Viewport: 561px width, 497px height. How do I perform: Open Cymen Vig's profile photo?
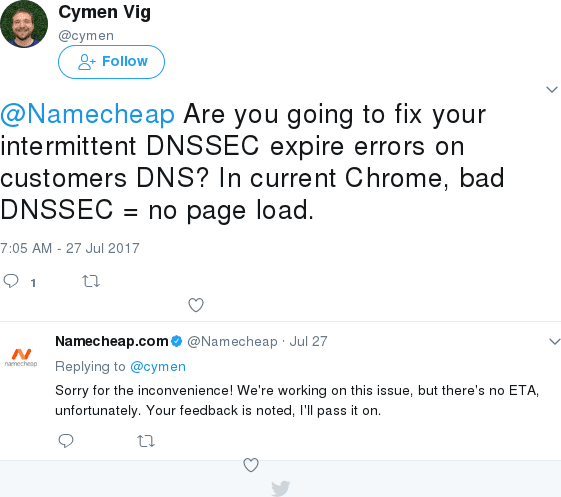point(24,24)
